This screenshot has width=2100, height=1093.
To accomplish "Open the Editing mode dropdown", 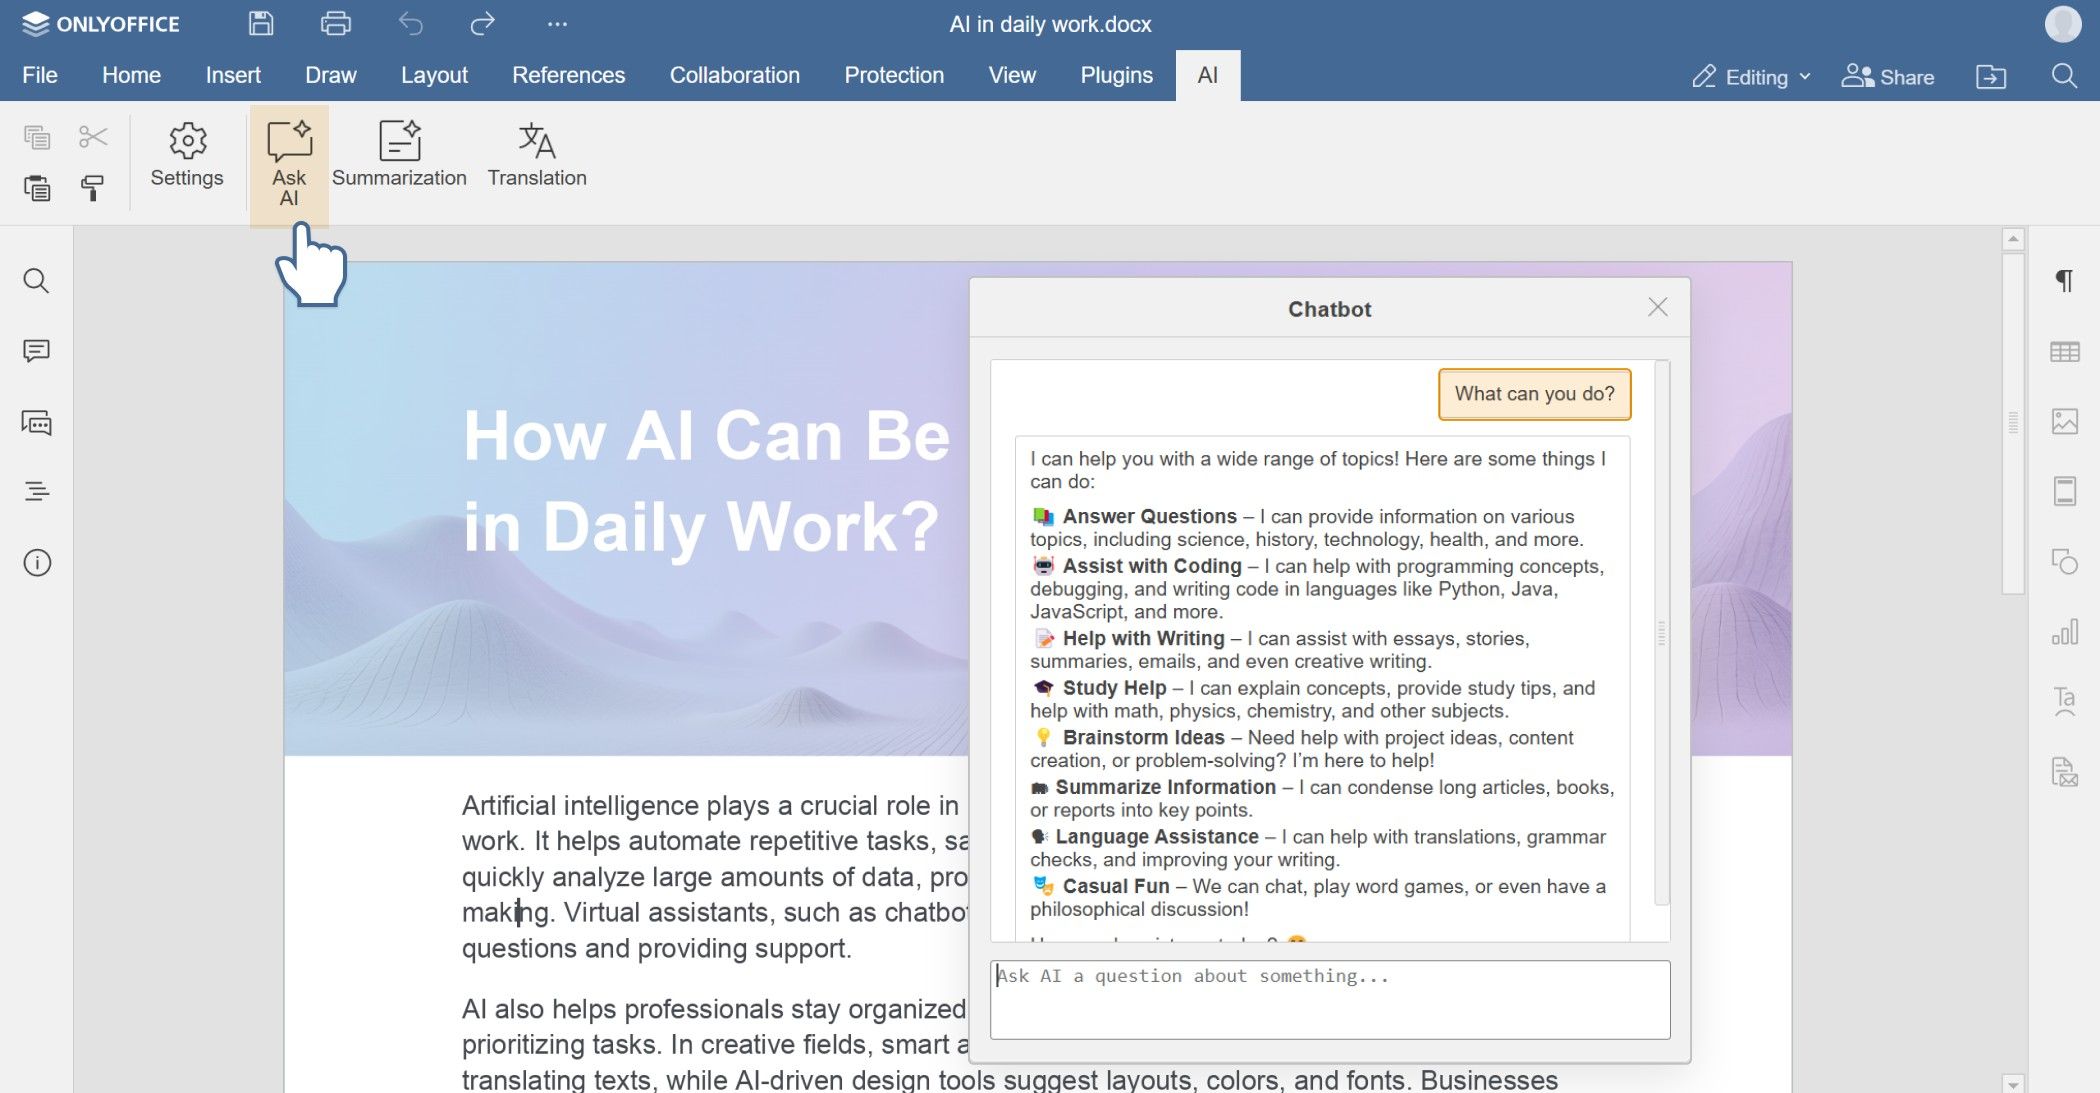I will click(1751, 77).
